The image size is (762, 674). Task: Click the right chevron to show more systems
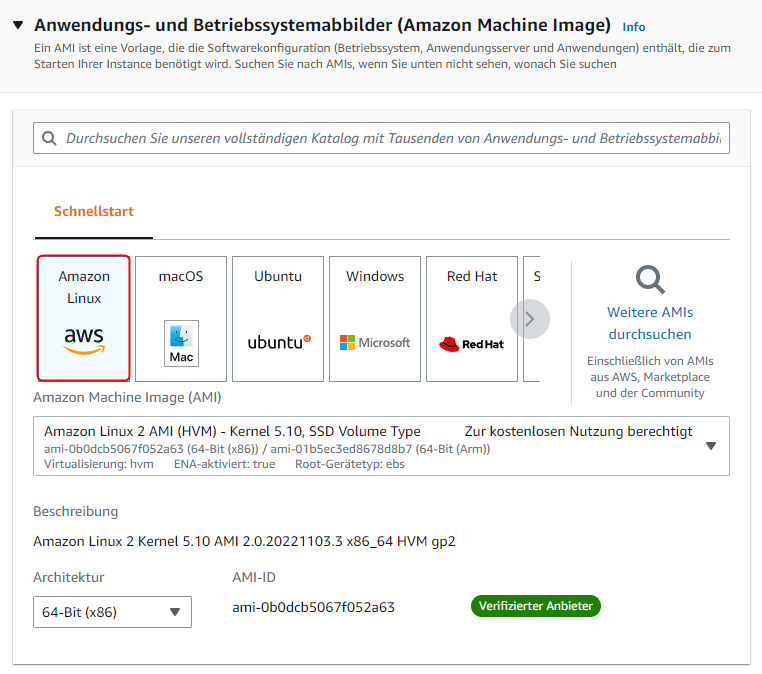coord(530,319)
